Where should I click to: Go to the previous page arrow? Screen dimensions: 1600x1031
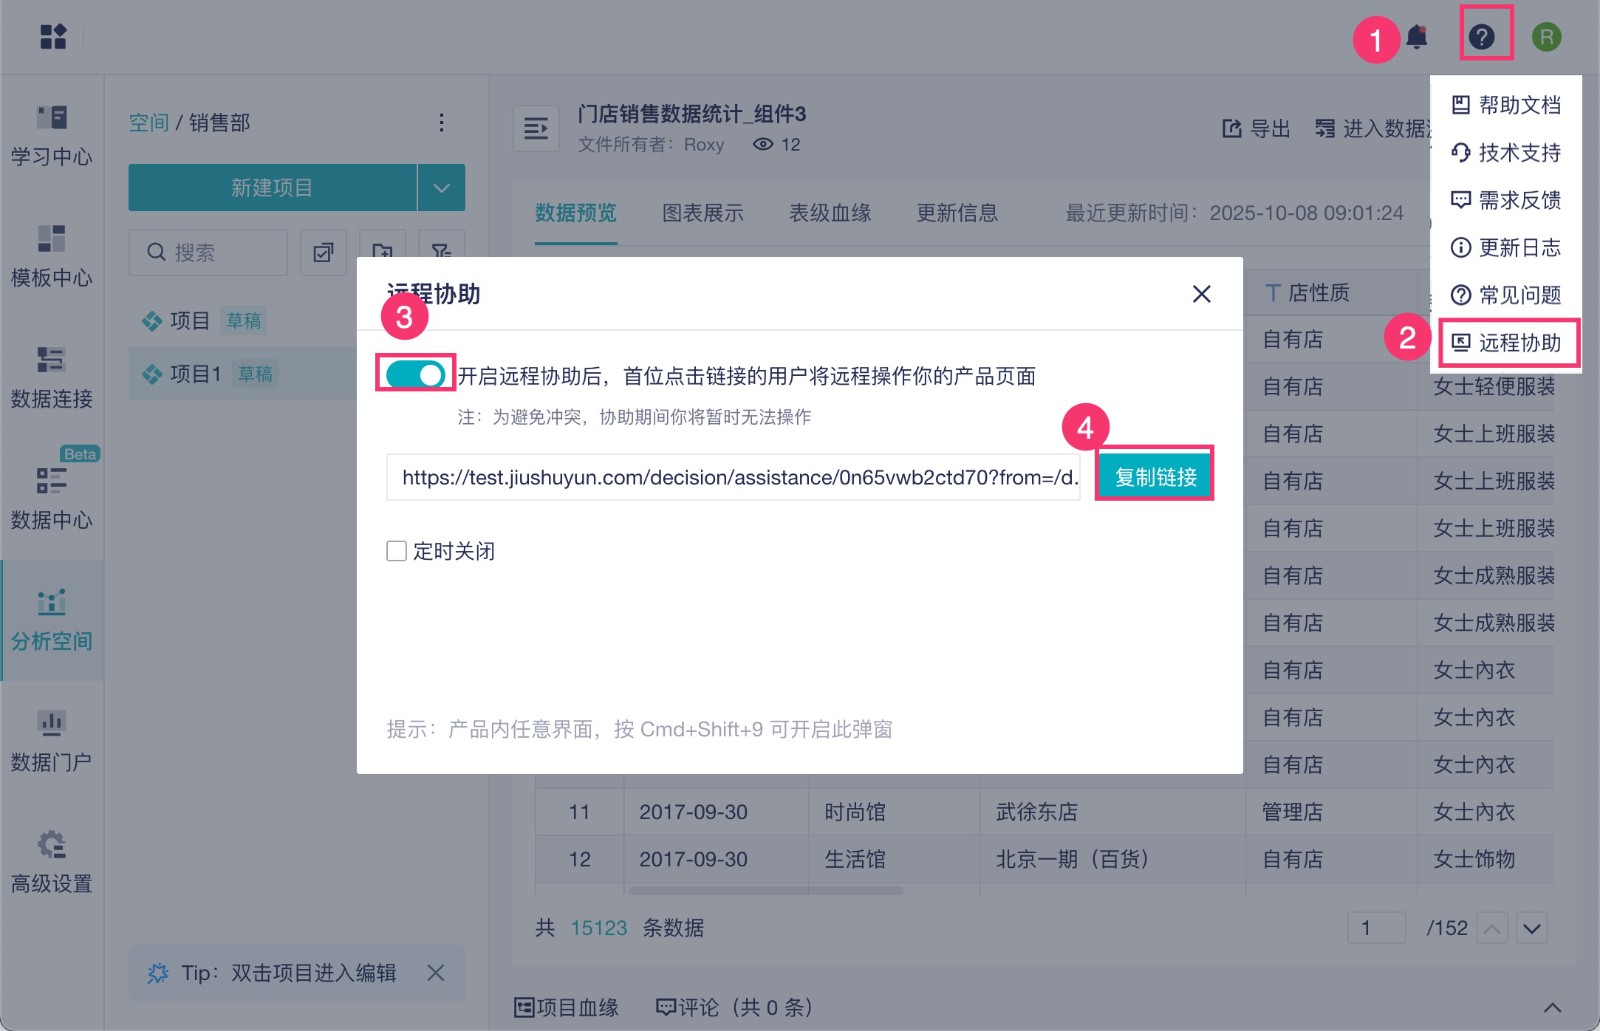pos(1492,928)
